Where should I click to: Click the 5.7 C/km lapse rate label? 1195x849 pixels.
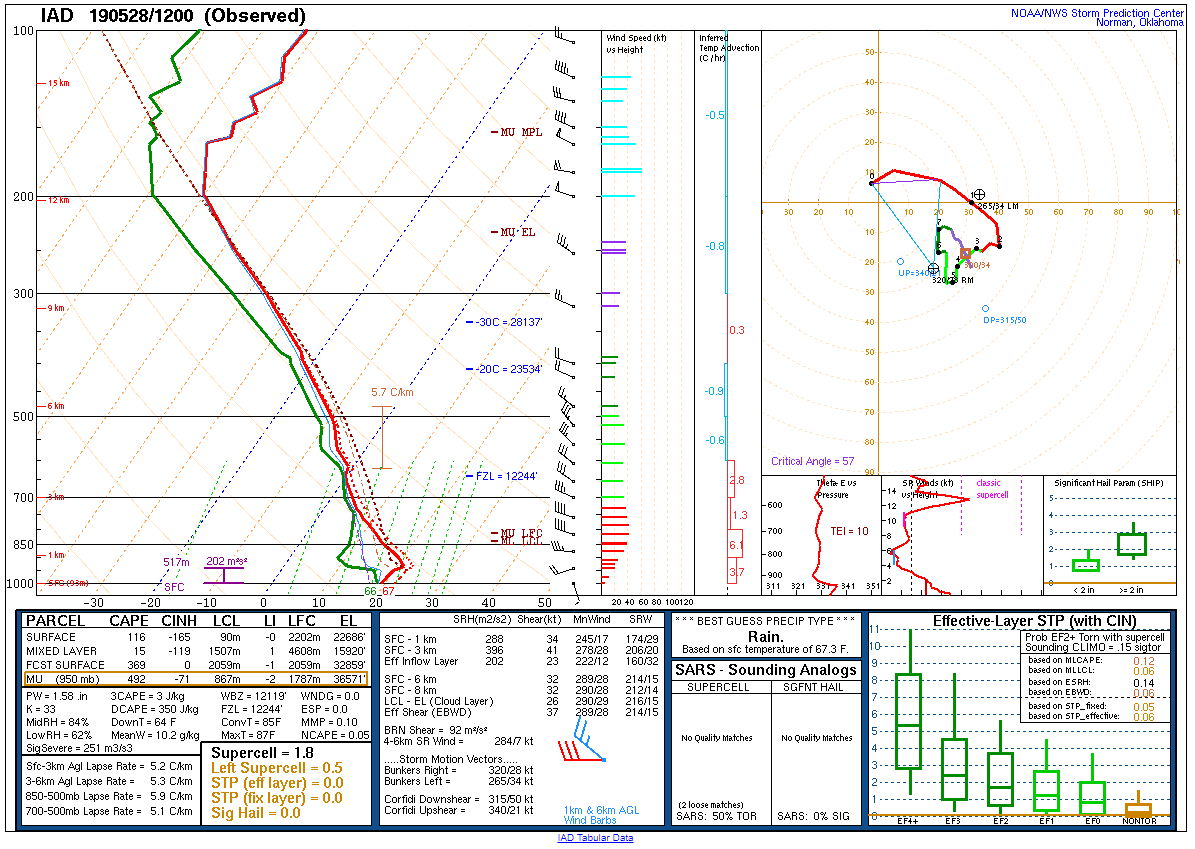pyautogui.click(x=392, y=392)
